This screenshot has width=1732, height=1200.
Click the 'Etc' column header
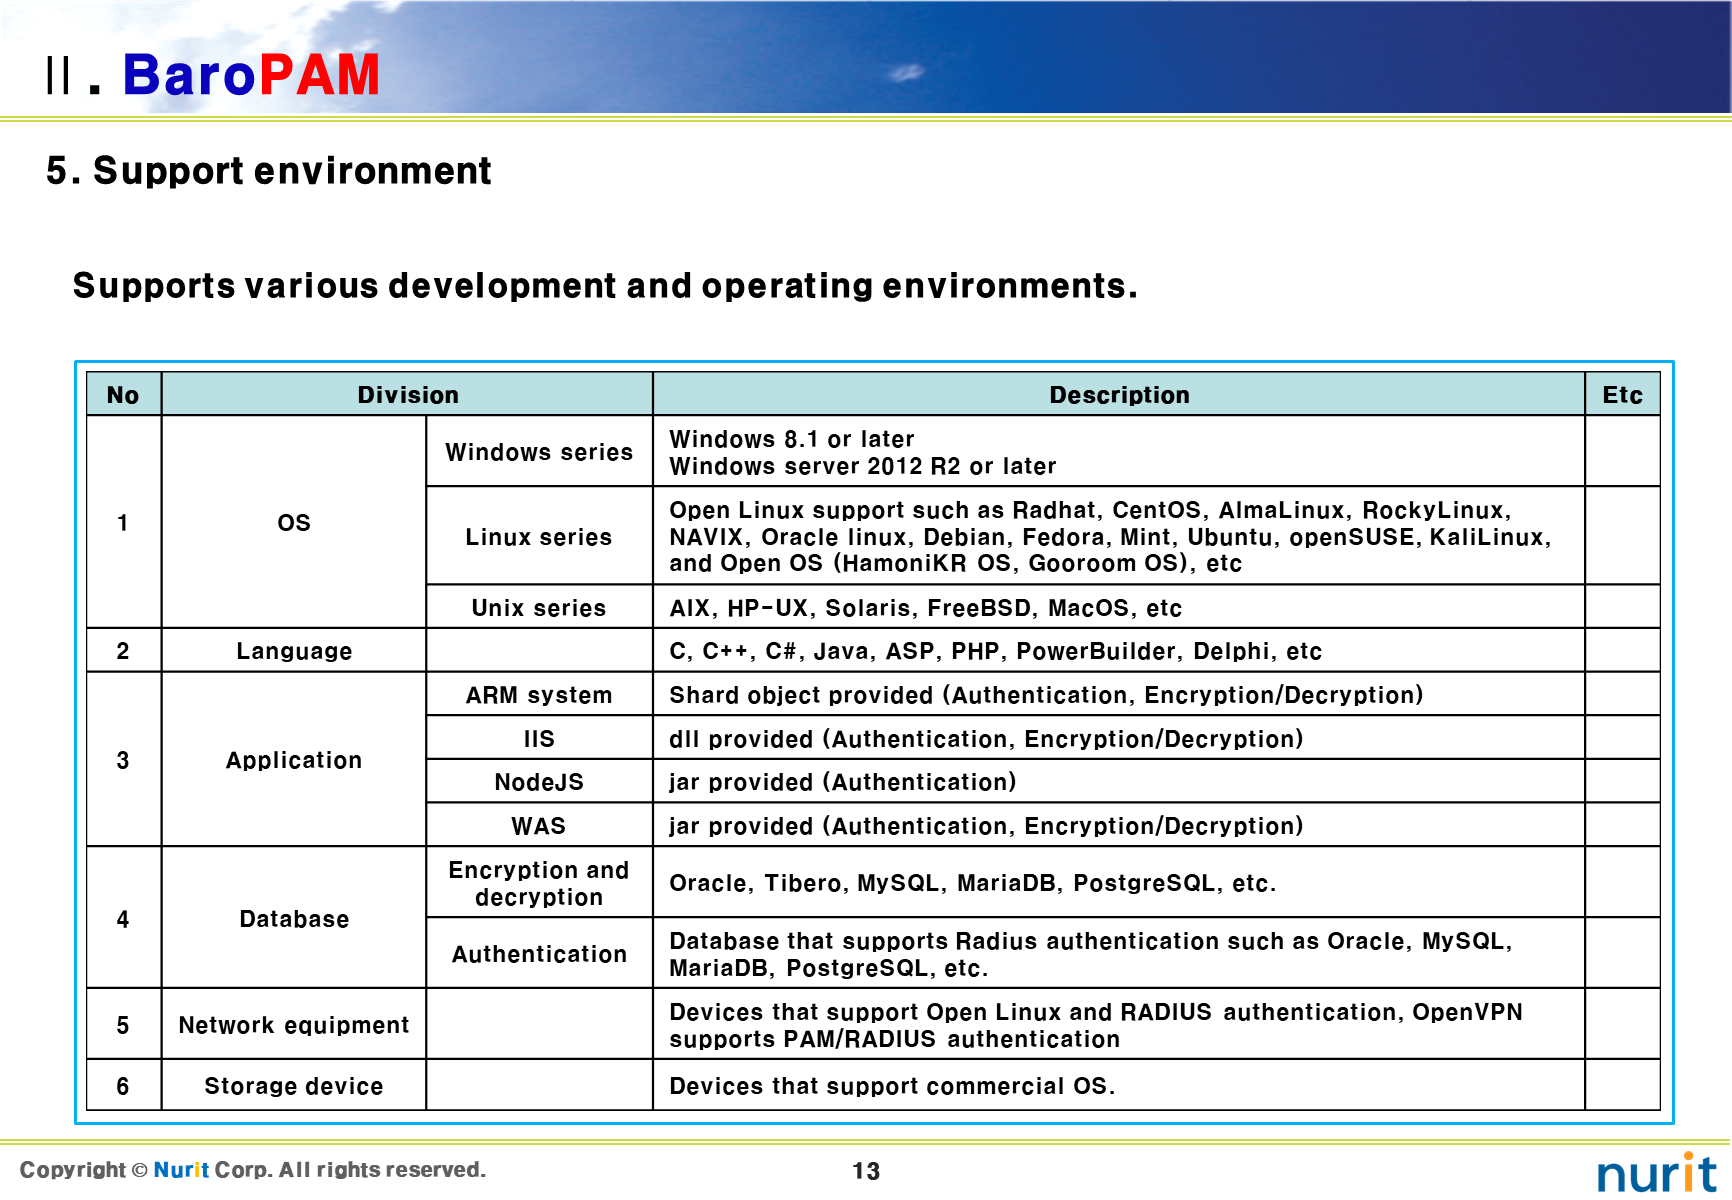point(1622,395)
